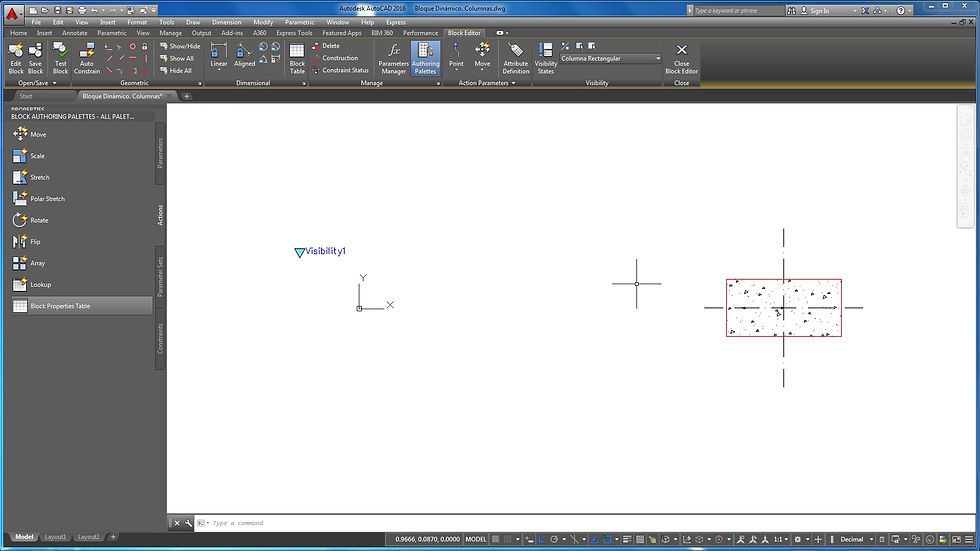Screen dimensions: 980x551
Task: Click the Customization menu icon in status bar
Action: 969,539
